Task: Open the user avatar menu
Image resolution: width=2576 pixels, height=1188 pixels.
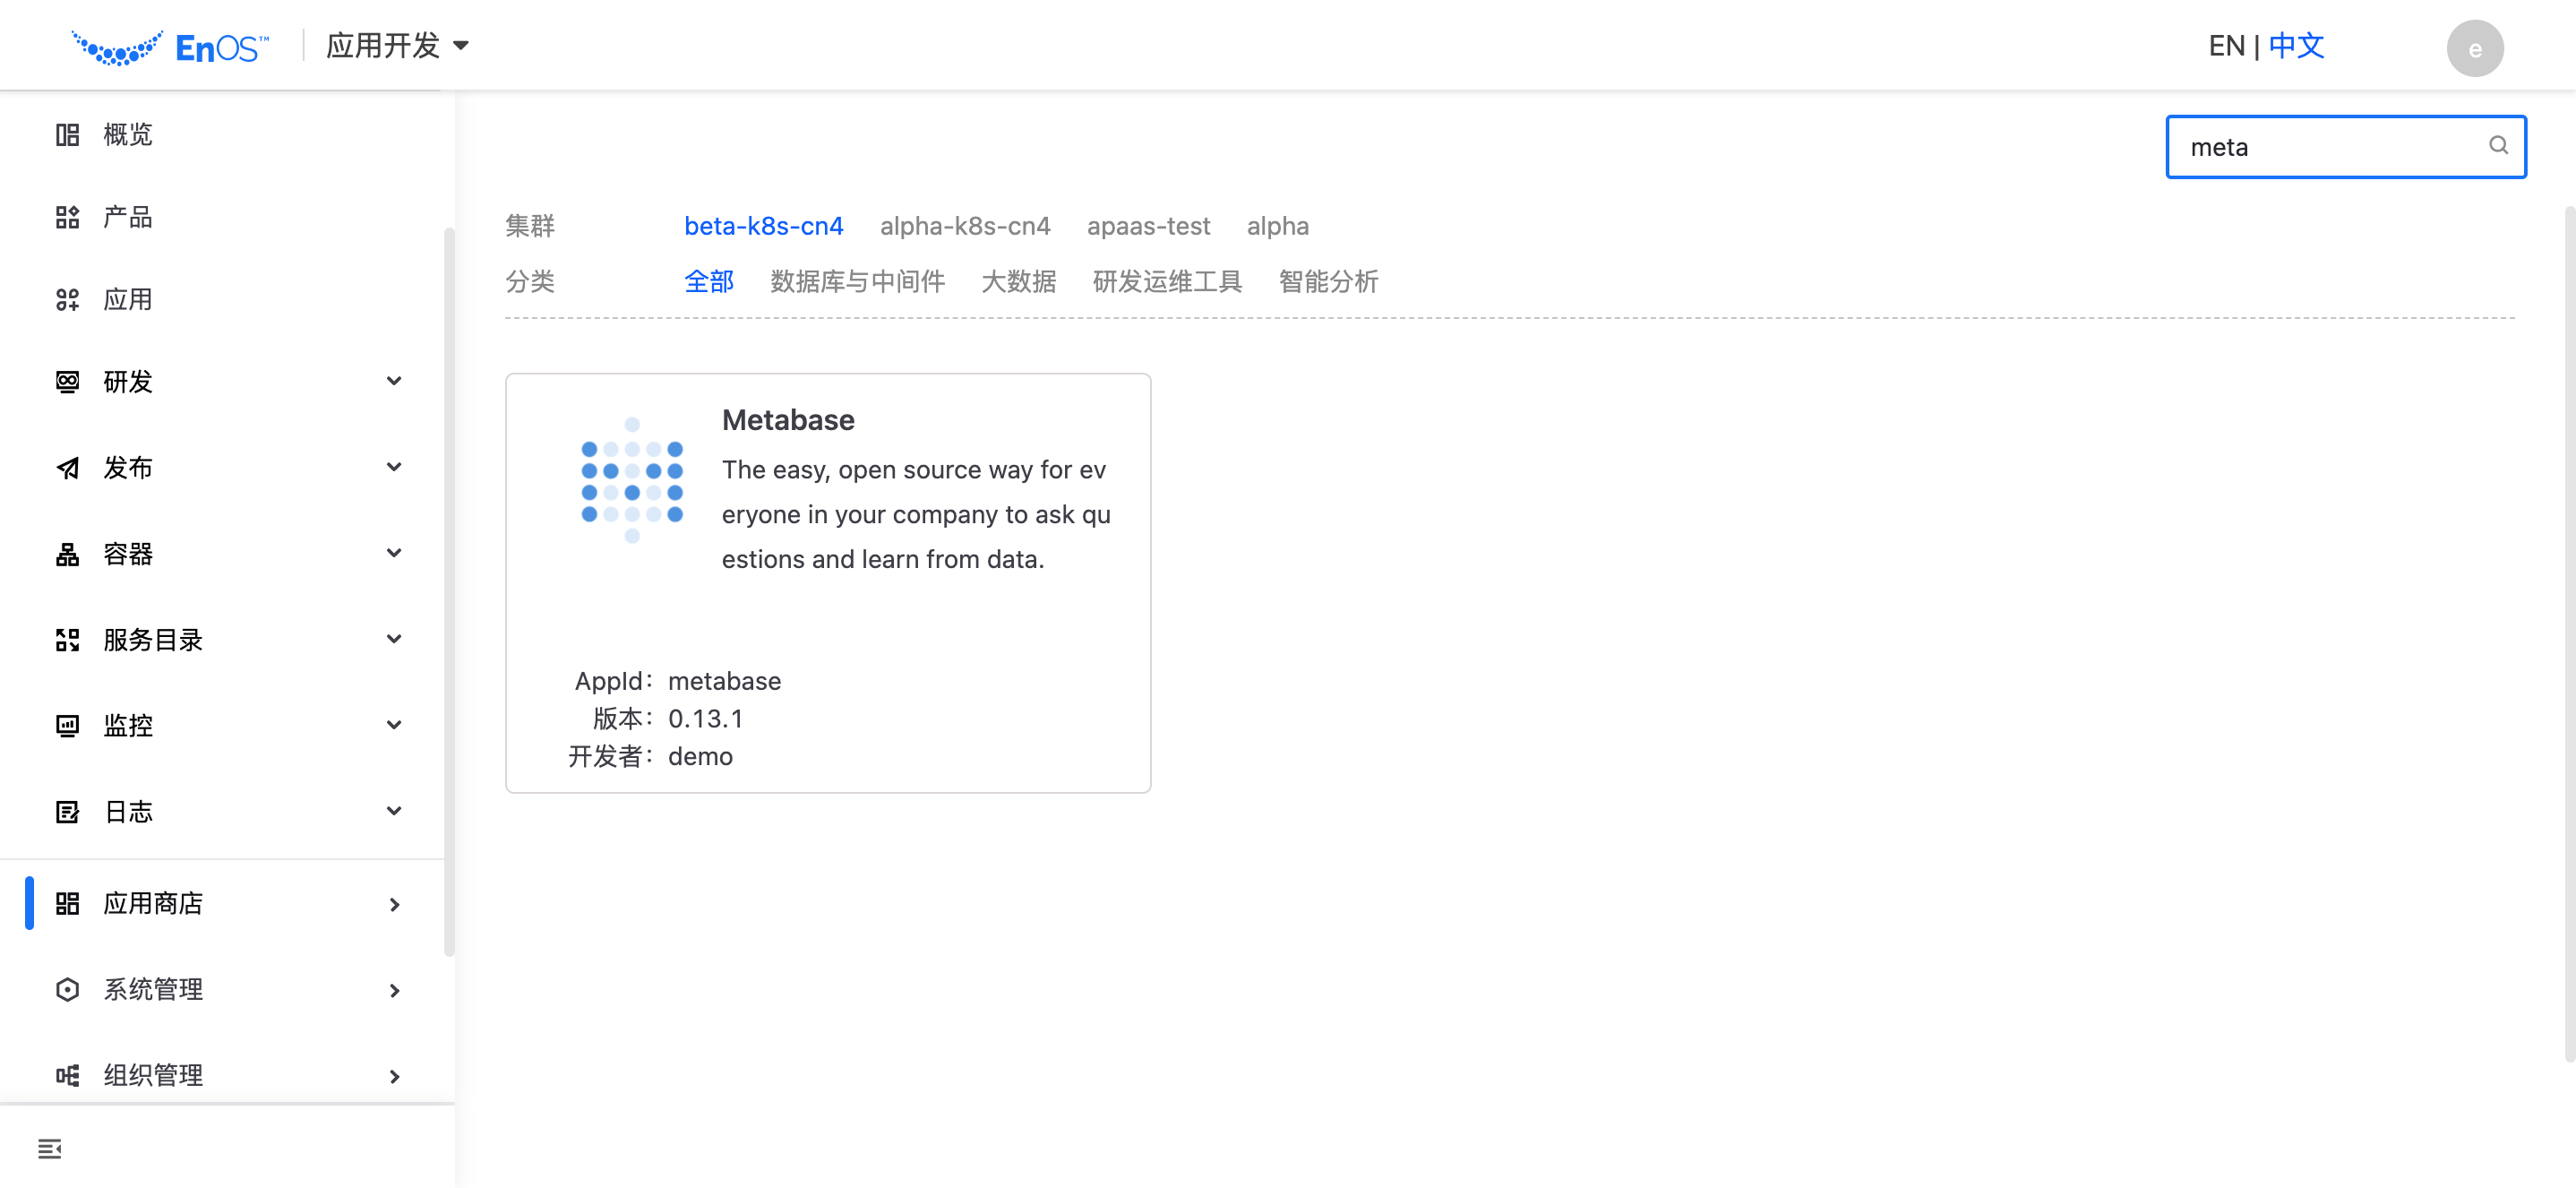Action: (x=2474, y=48)
